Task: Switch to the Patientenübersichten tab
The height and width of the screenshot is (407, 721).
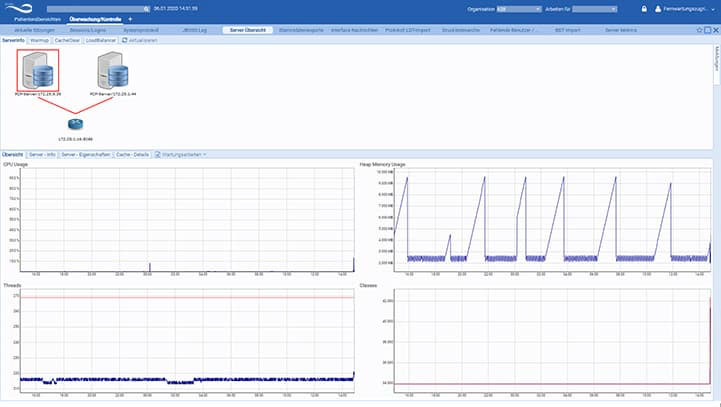Action: [x=38, y=19]
